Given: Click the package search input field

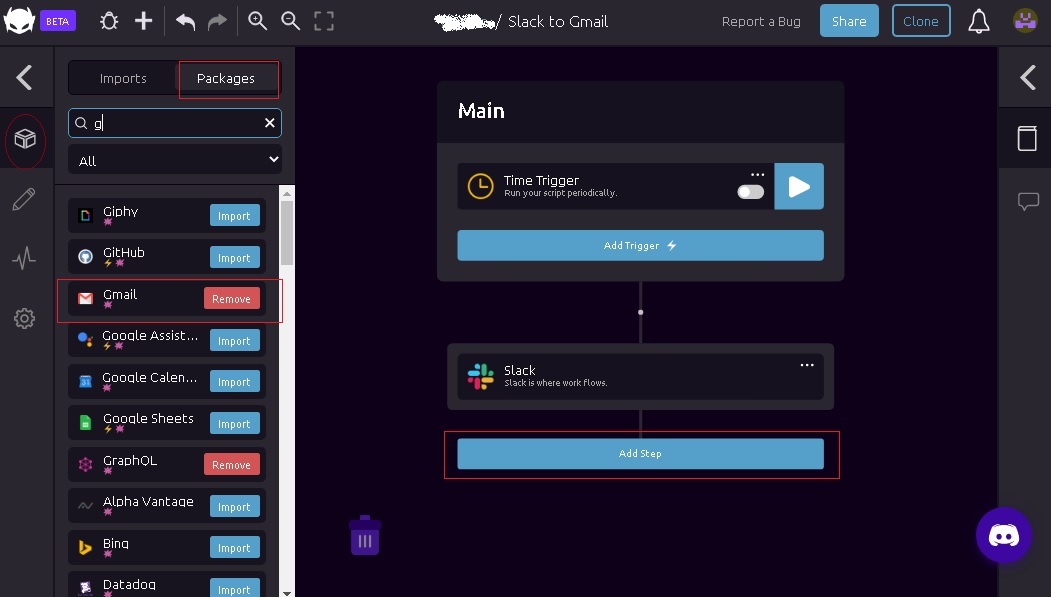Looking at the screenshot, I should (175, 123).
